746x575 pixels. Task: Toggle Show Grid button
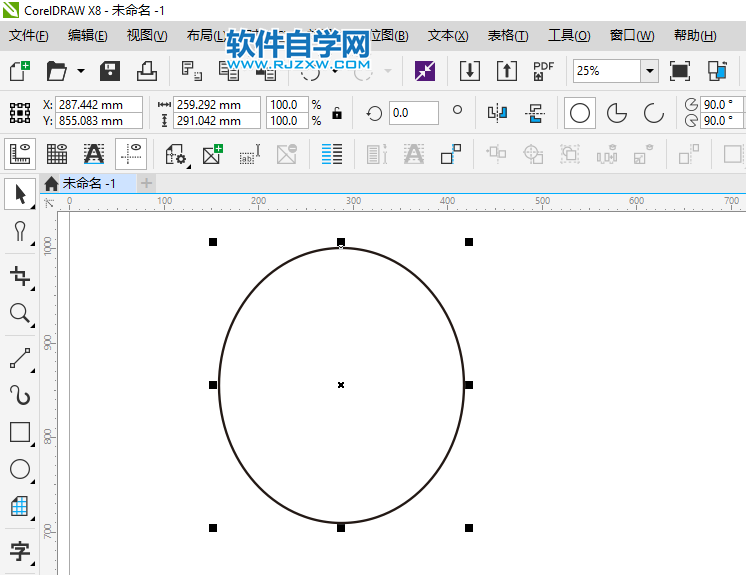(x=57, y=154)
